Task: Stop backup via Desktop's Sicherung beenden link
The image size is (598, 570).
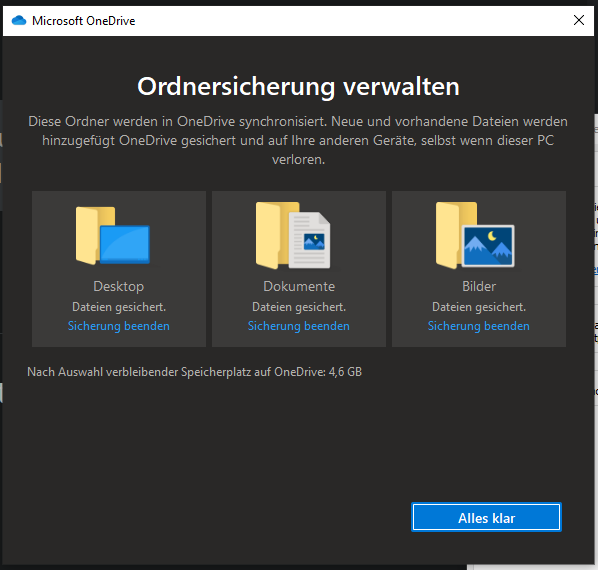Action: 119,326
